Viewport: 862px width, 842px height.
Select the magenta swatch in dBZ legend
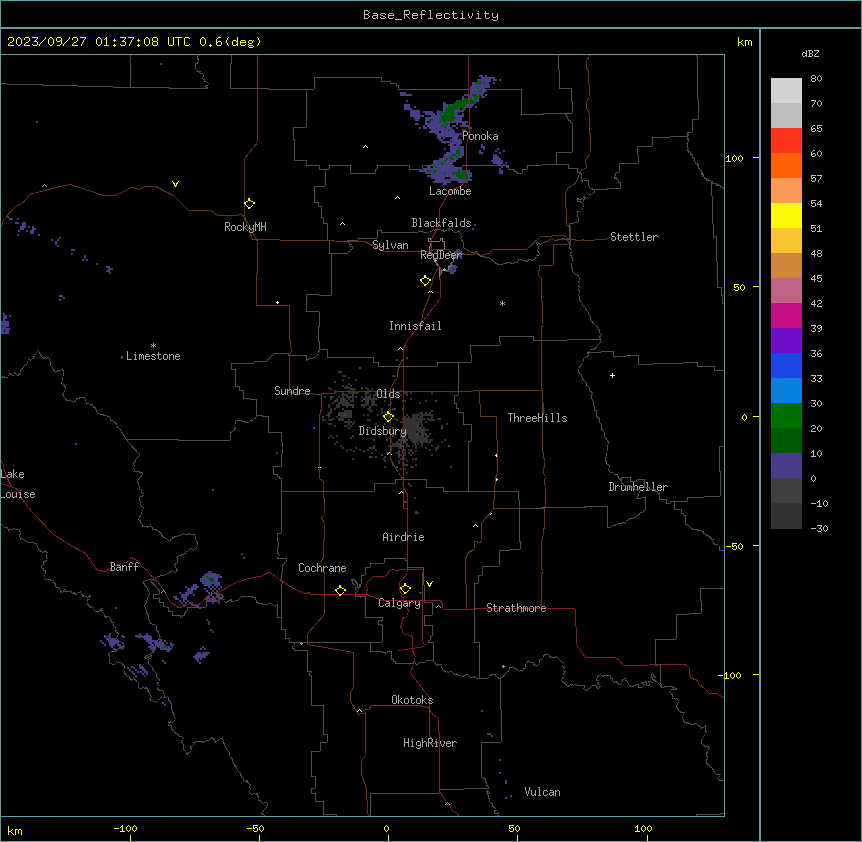[786, 315]
